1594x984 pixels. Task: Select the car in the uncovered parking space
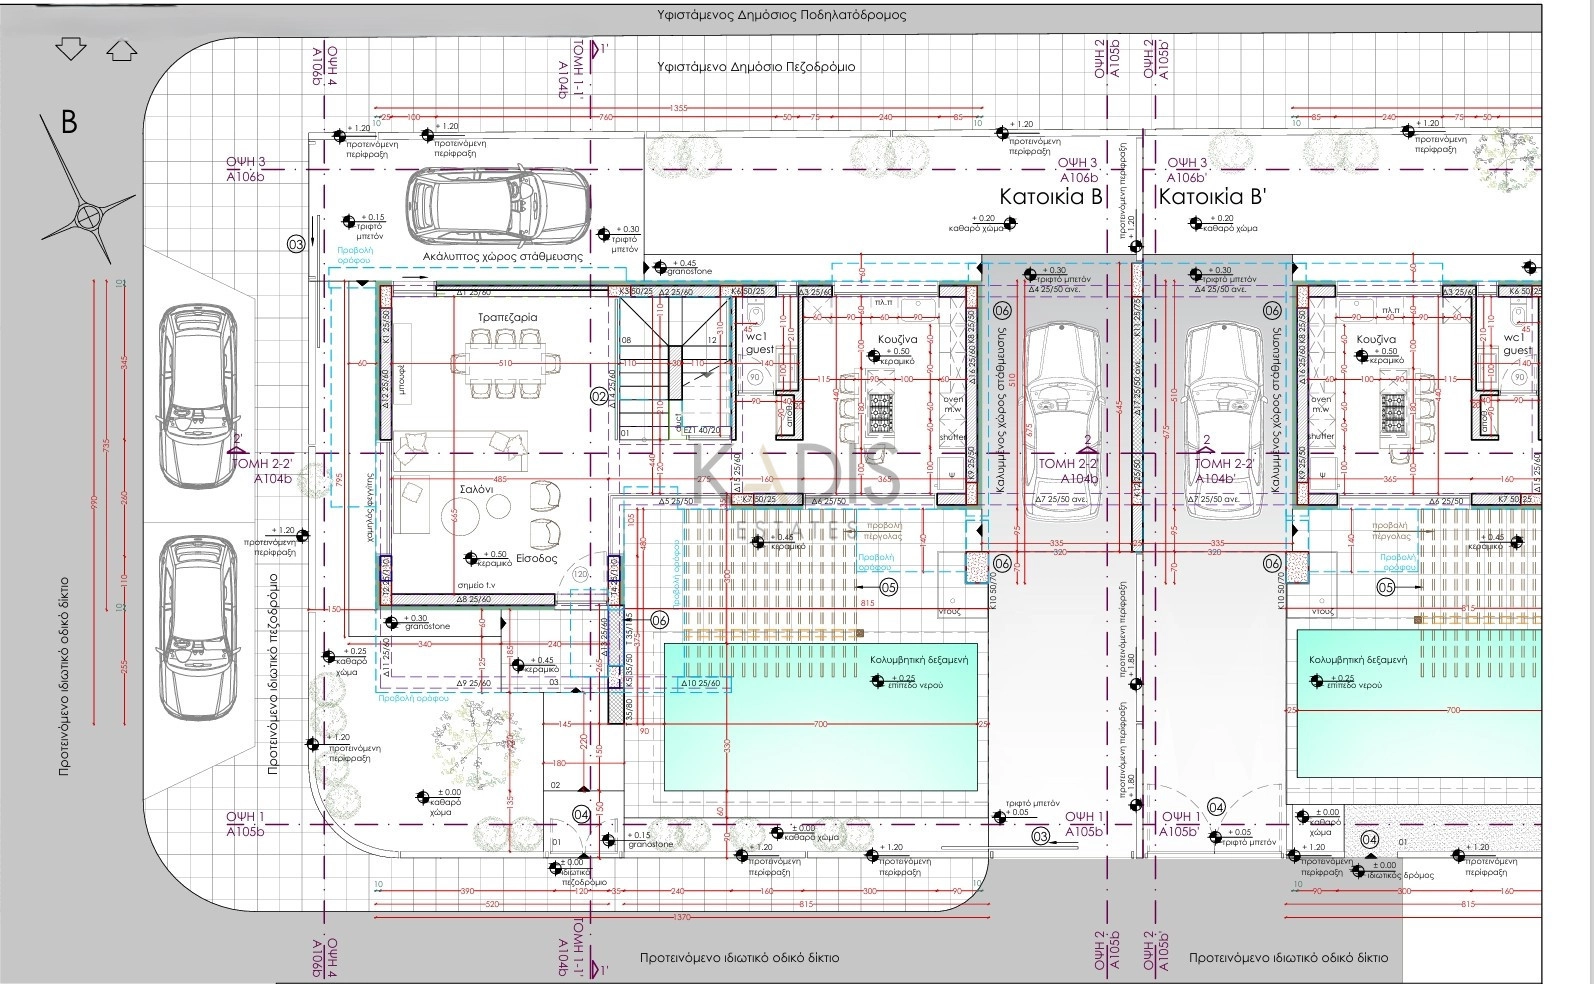coord(500,206)
